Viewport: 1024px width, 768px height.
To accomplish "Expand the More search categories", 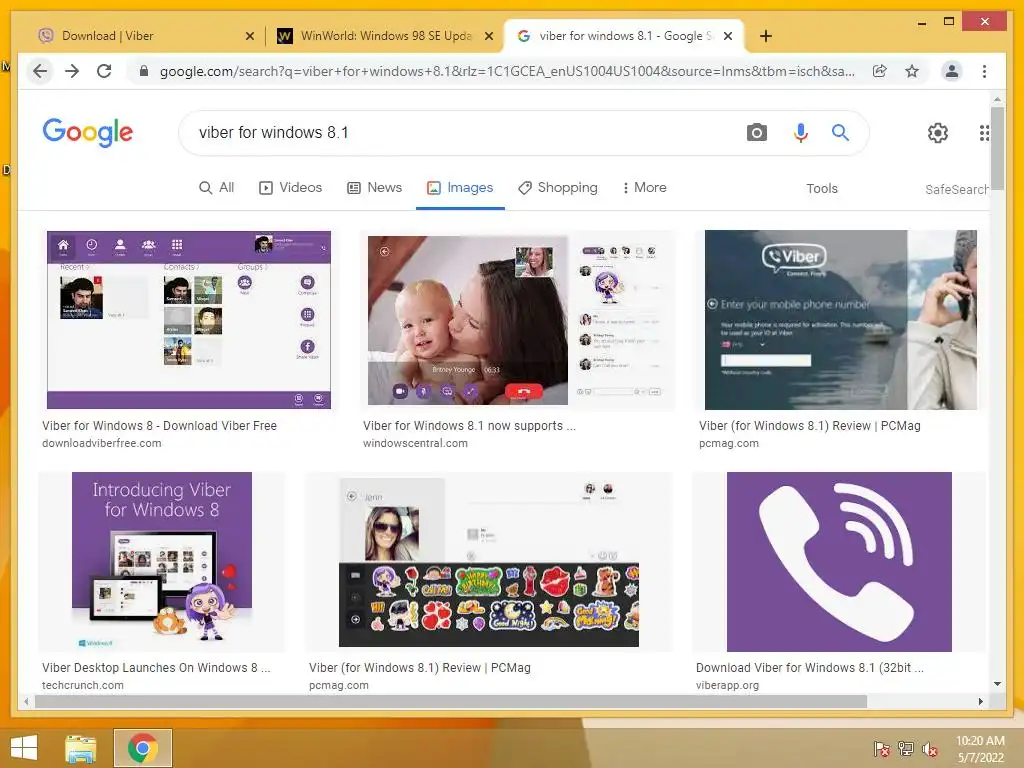I will (x=644, y=187).
